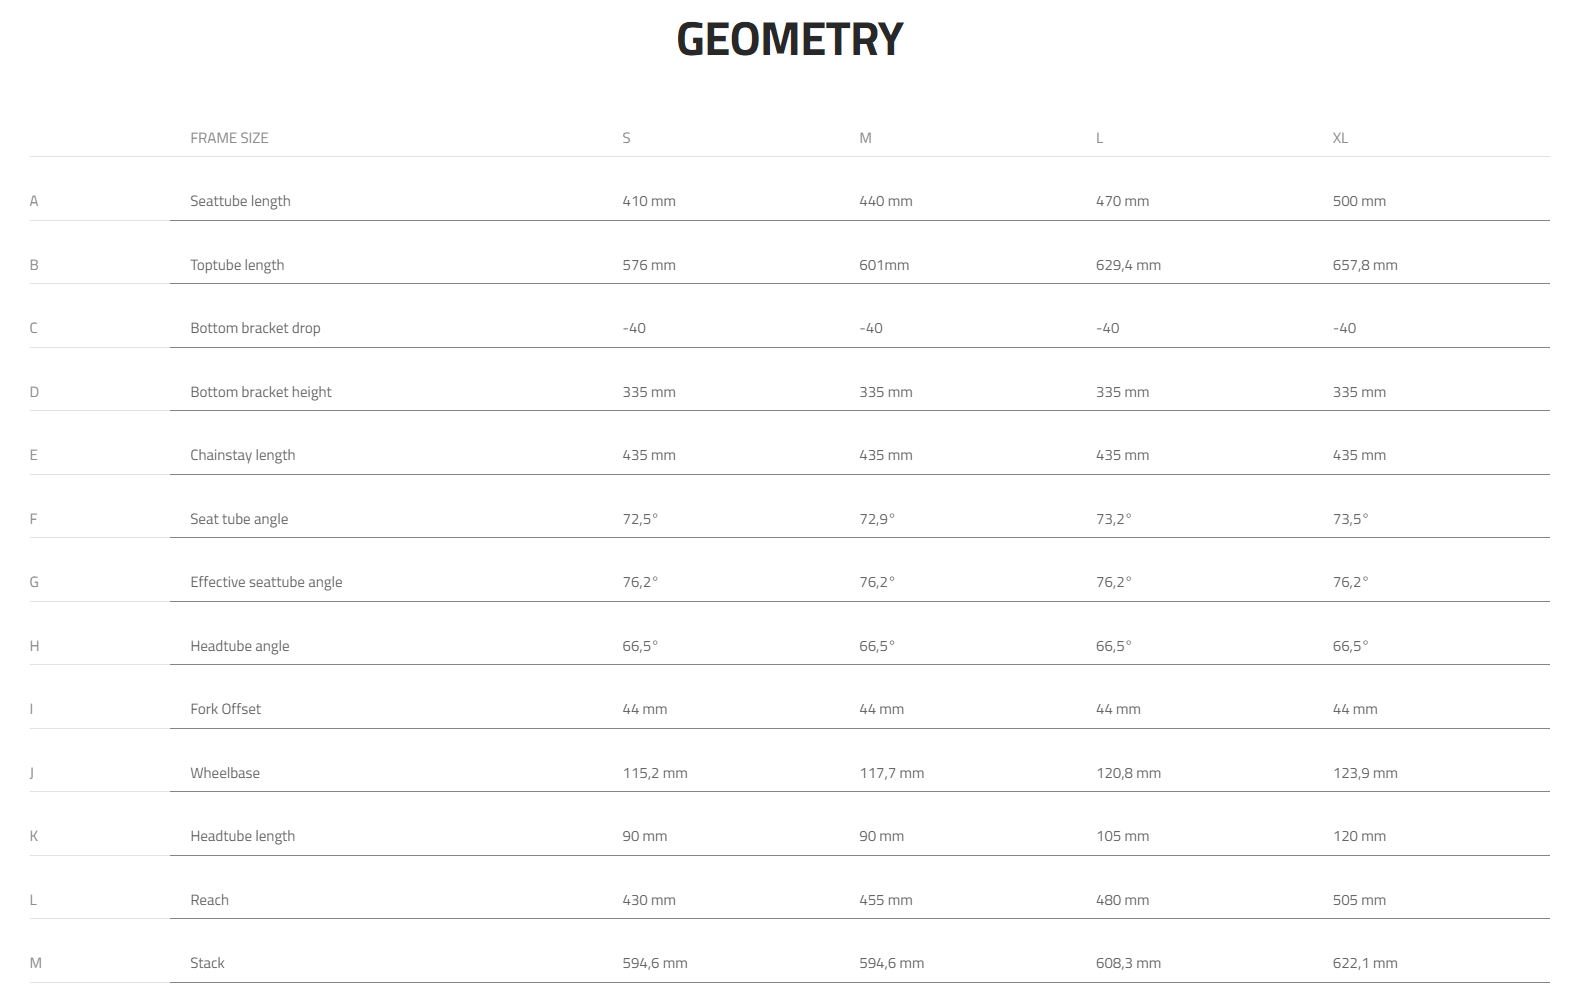Select the Stack row label
This screenshot has height=1002, width=1573.
click(x=207, y=963)
